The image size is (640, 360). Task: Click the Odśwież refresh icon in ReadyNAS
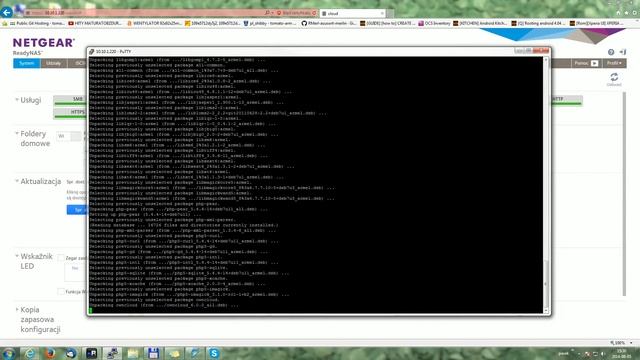click(614, 77)
